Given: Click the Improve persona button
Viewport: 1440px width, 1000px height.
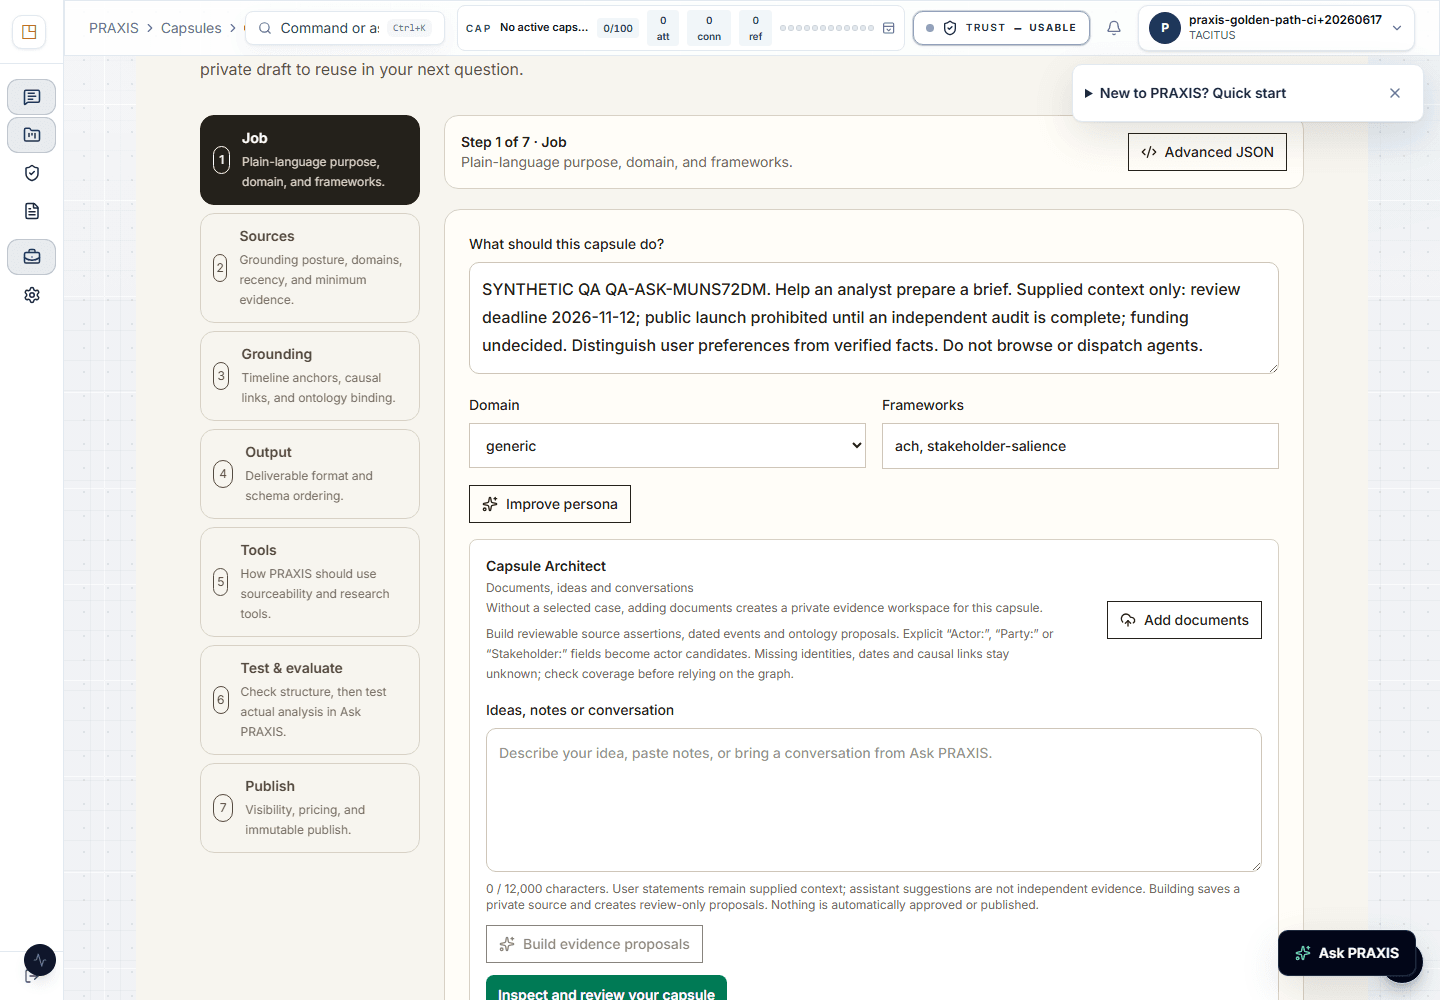Looking at the screenshot, I should (550, 504).
